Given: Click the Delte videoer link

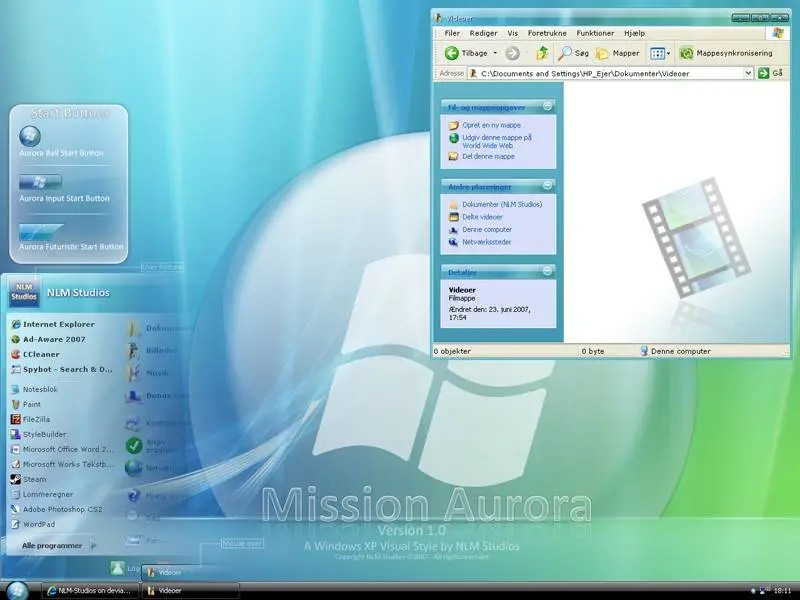Looking at the screenshot, I should (482, 217).
